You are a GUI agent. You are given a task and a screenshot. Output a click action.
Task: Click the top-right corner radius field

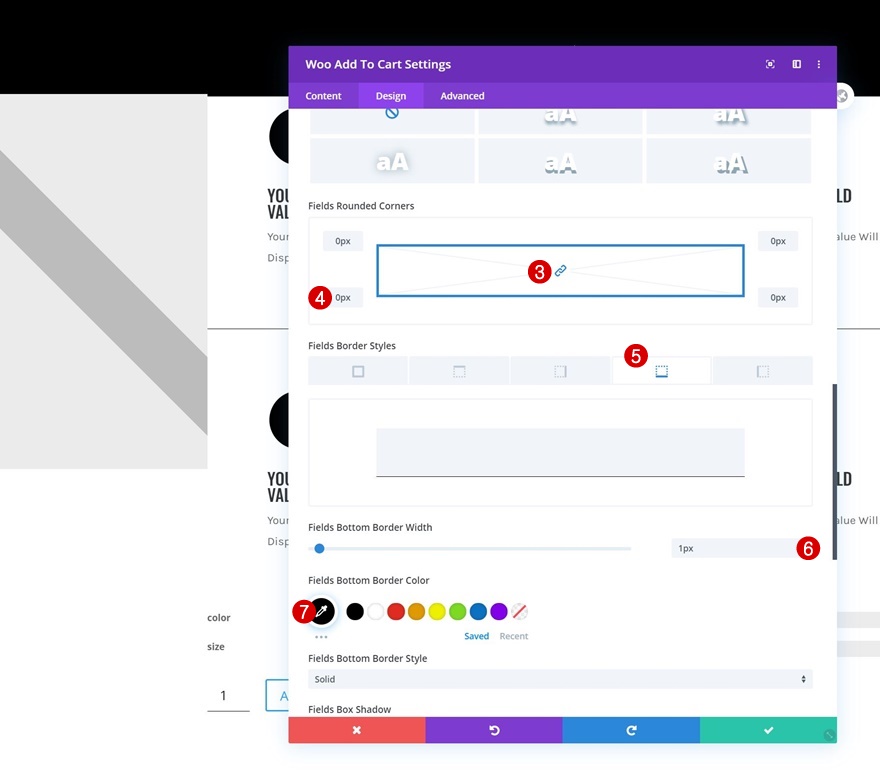point(778,241)
